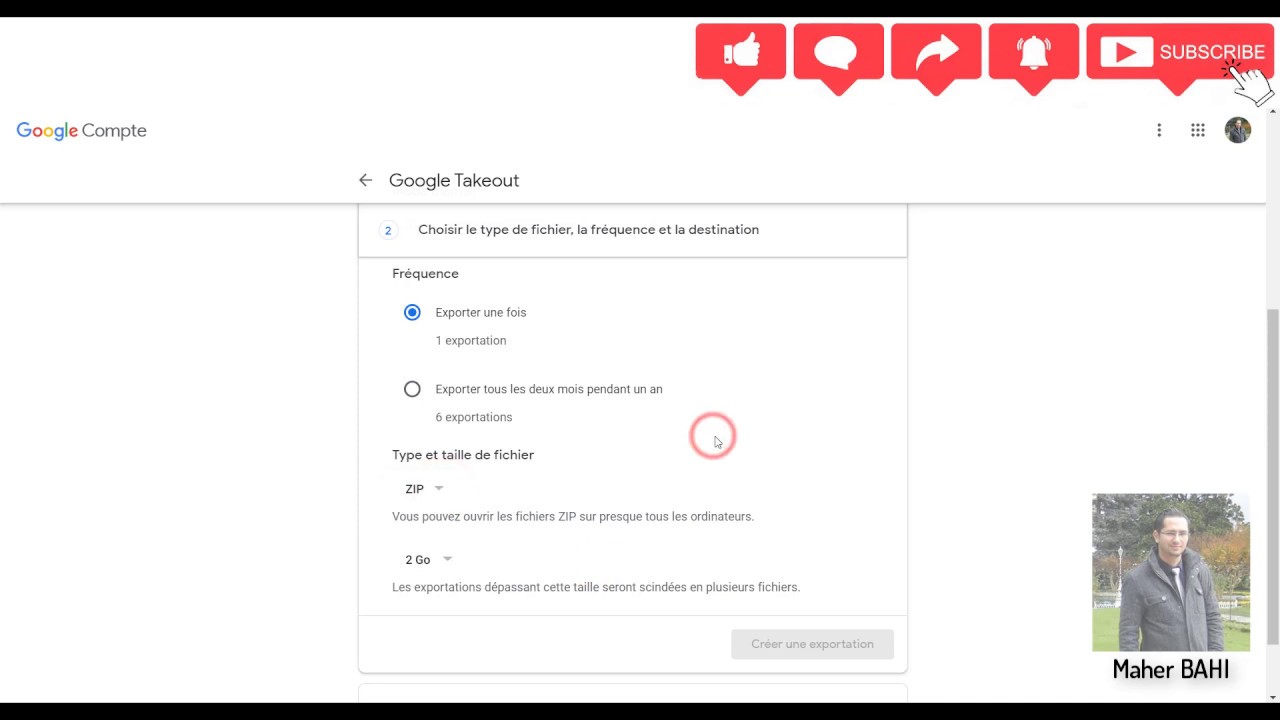Open the ZIP file type dropdown
Screen dimensions: 1280x720
tap(424, 489)
